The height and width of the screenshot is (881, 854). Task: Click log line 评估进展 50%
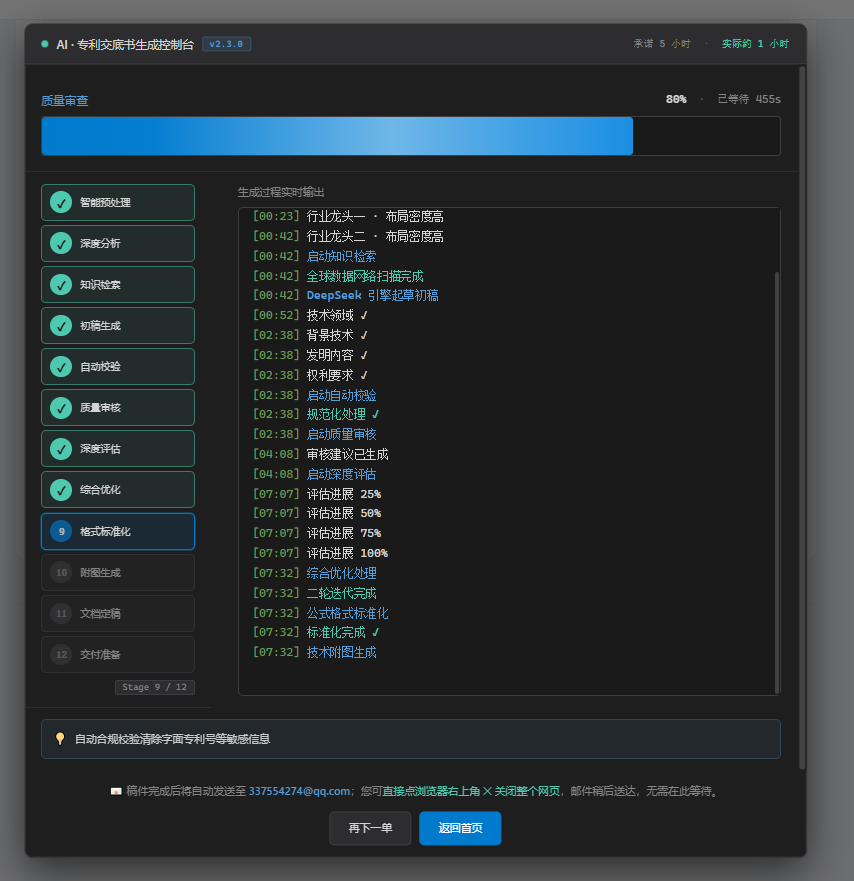tap(343, 513)
